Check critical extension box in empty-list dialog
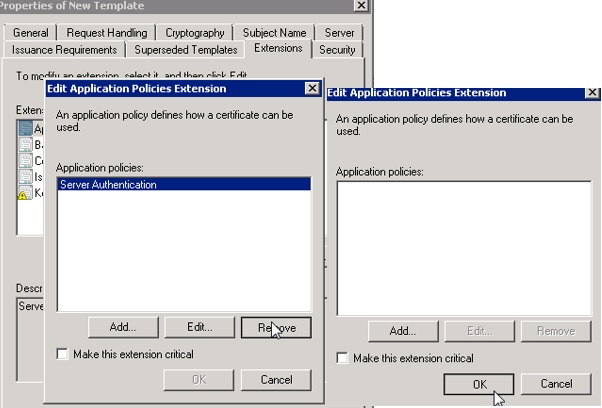This screenshot has height=408, width=602. pos(343,358)
